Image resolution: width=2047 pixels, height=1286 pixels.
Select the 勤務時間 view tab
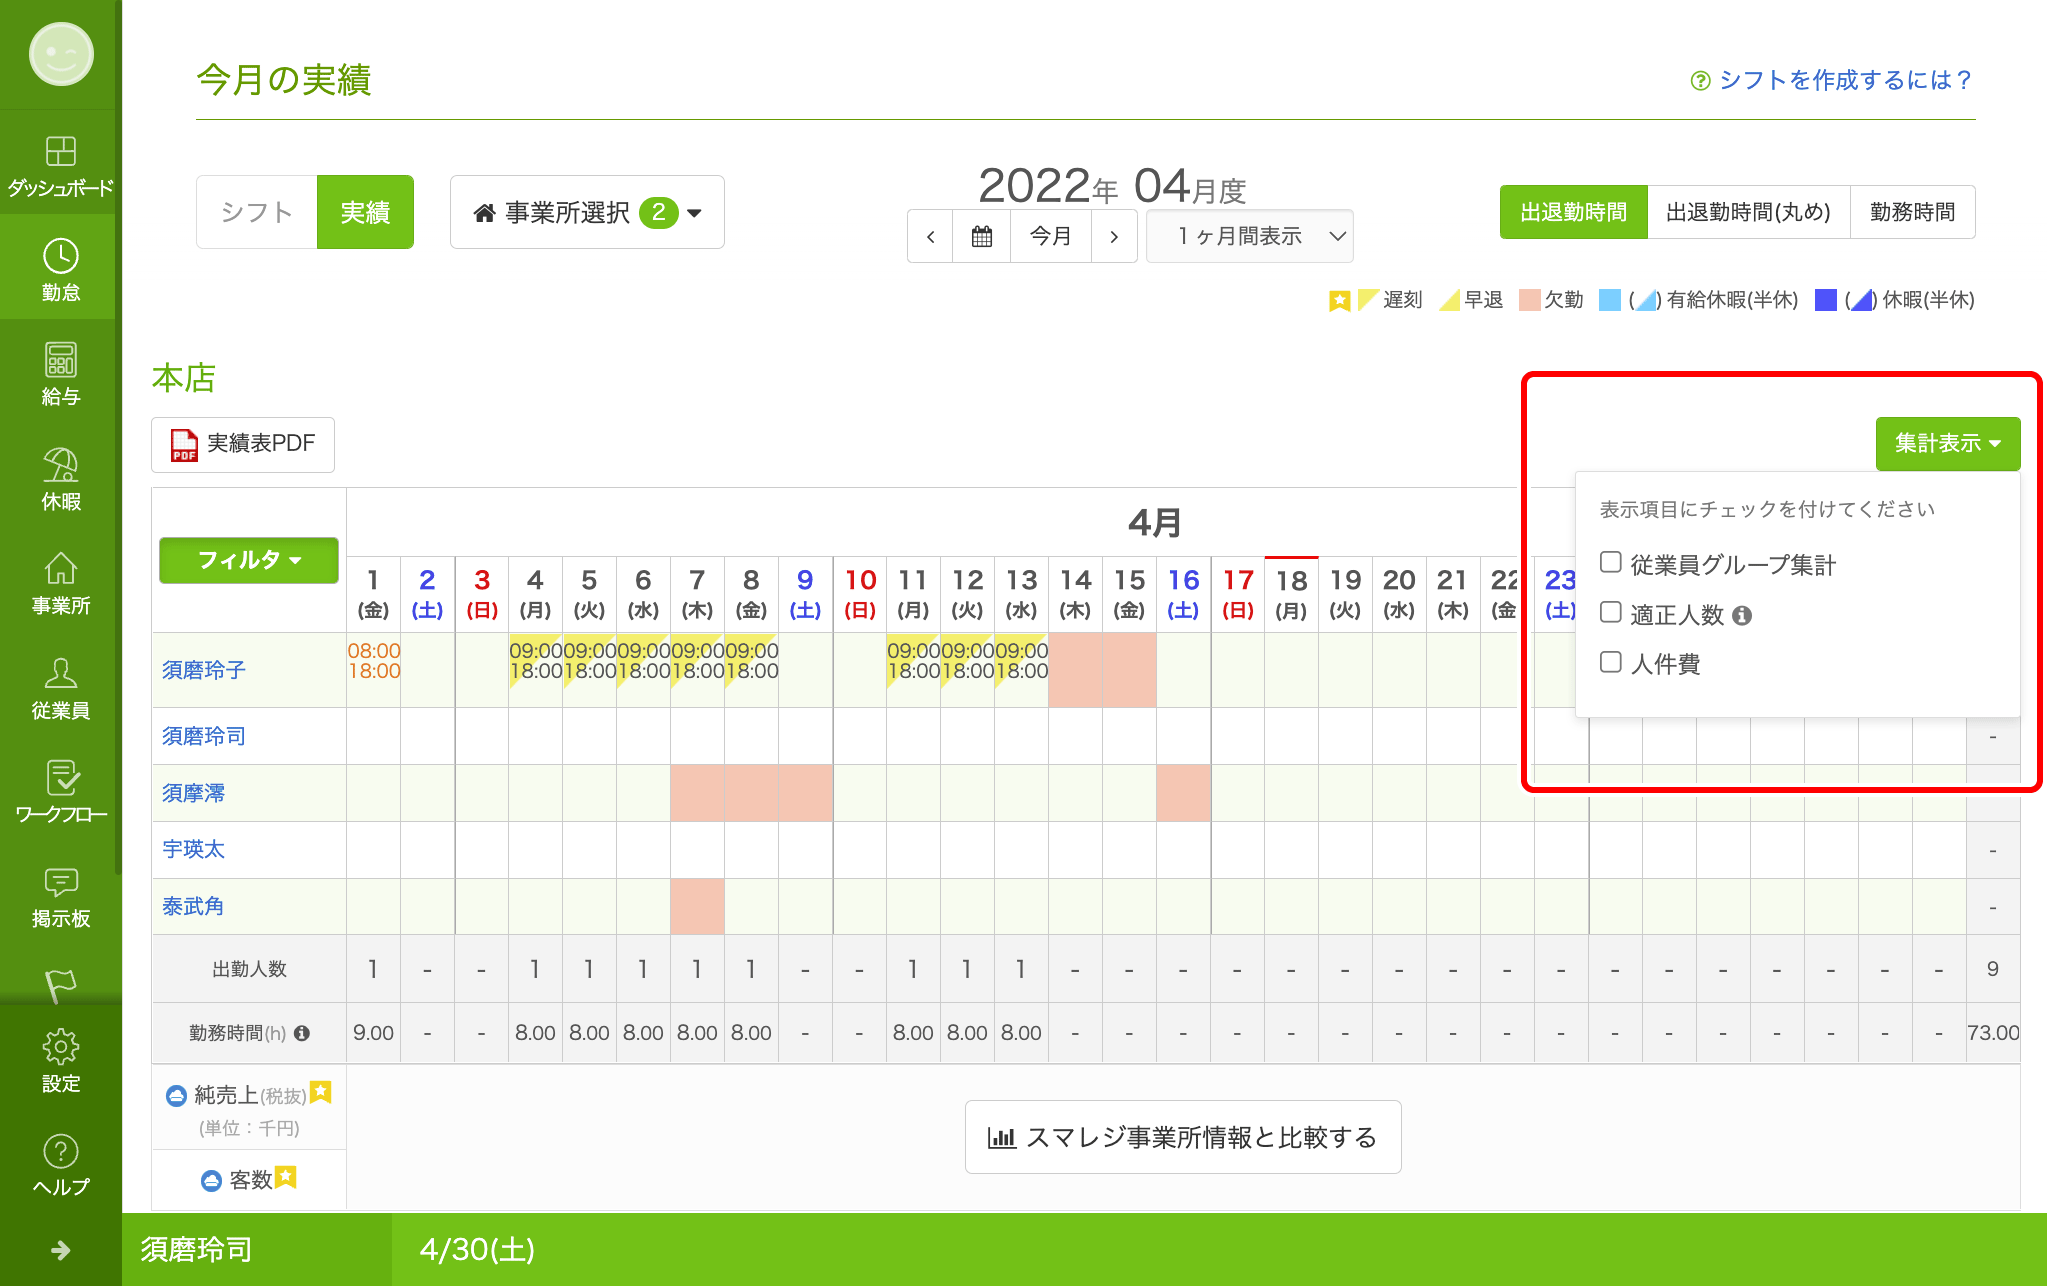pos(1912,212)
